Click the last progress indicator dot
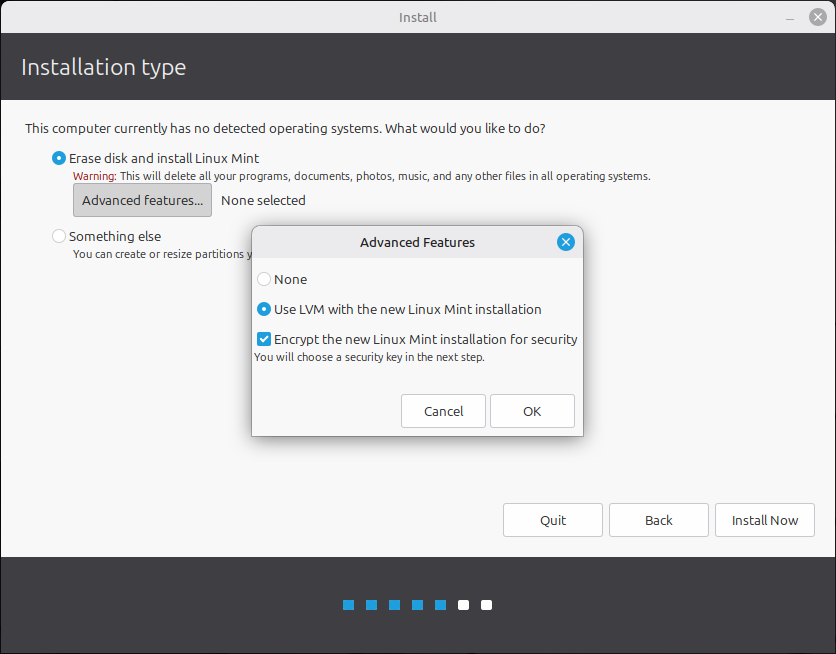This screenshot has height=654, width=836. point(486,605)
